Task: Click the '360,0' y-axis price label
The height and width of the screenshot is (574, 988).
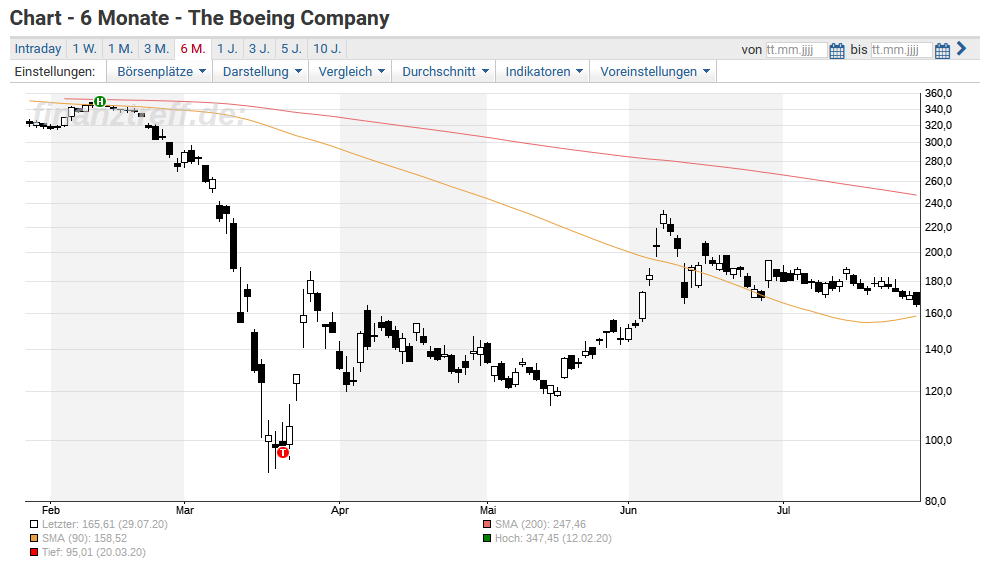Action: (938, 93)
